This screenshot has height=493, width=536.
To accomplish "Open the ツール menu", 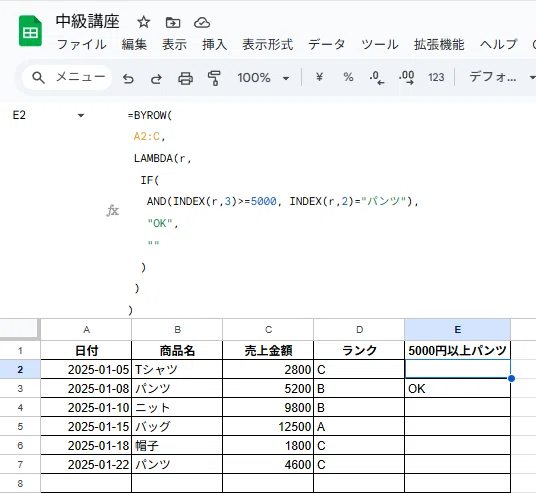I will point(380,44).
